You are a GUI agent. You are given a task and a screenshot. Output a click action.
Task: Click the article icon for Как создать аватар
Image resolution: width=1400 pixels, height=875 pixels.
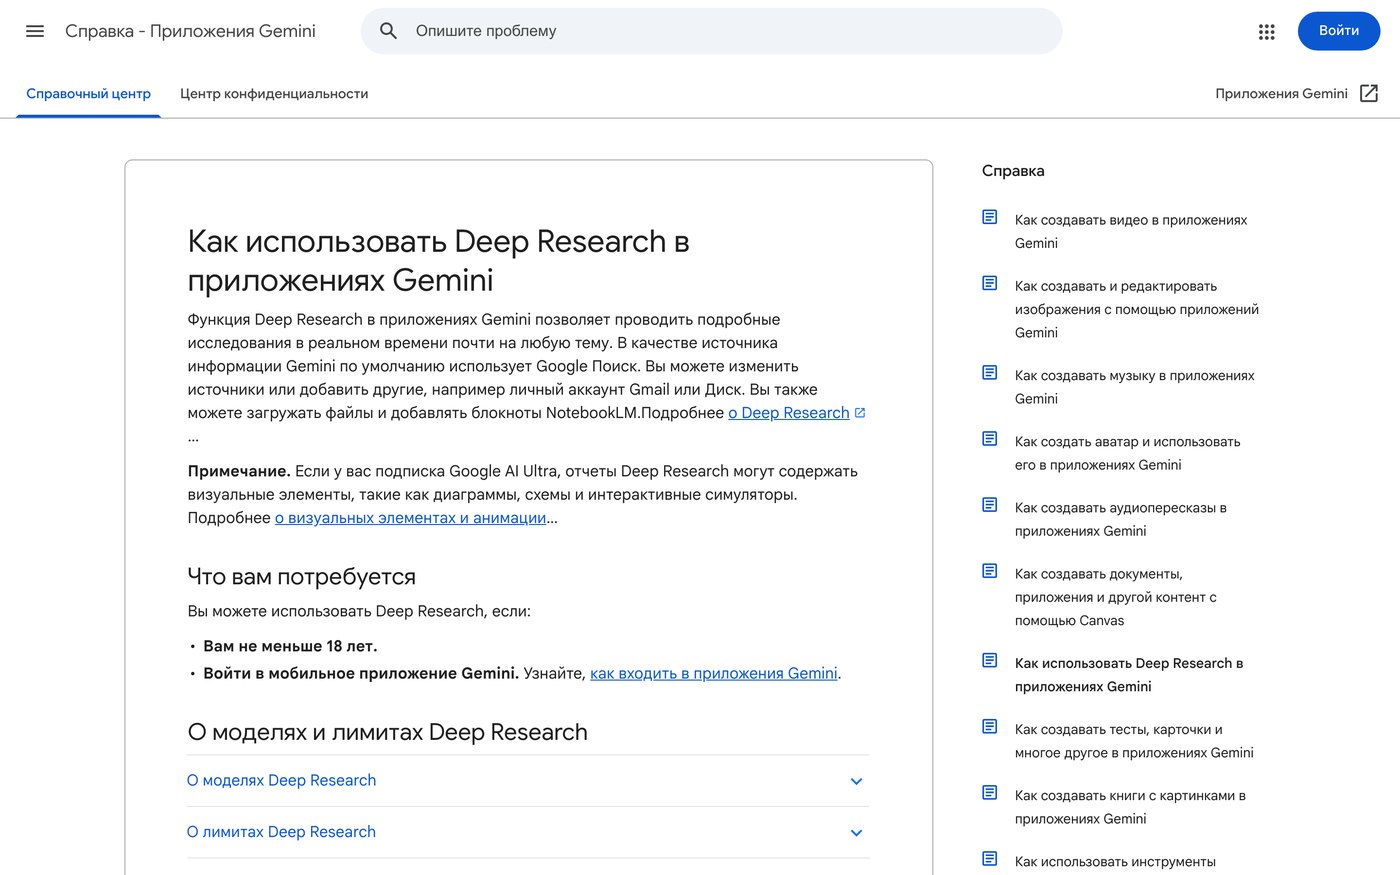click(990, 439)
